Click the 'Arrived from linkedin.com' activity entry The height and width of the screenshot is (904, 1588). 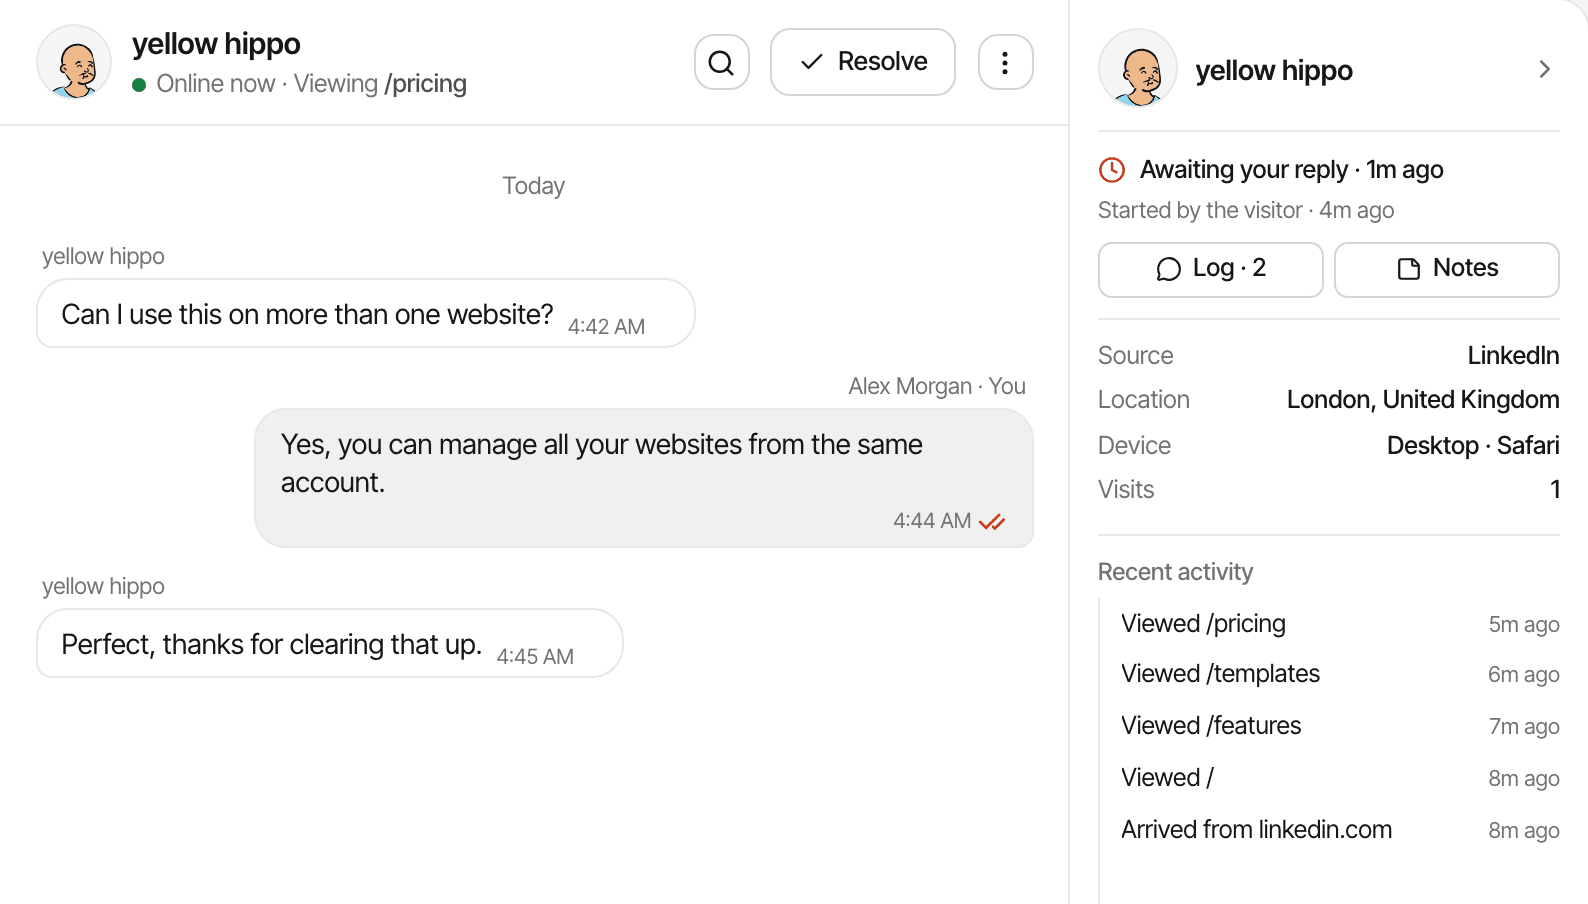[1340, 830]
